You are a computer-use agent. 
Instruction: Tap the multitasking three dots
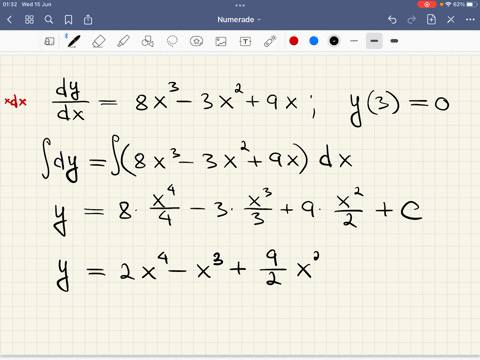point(240,5)
